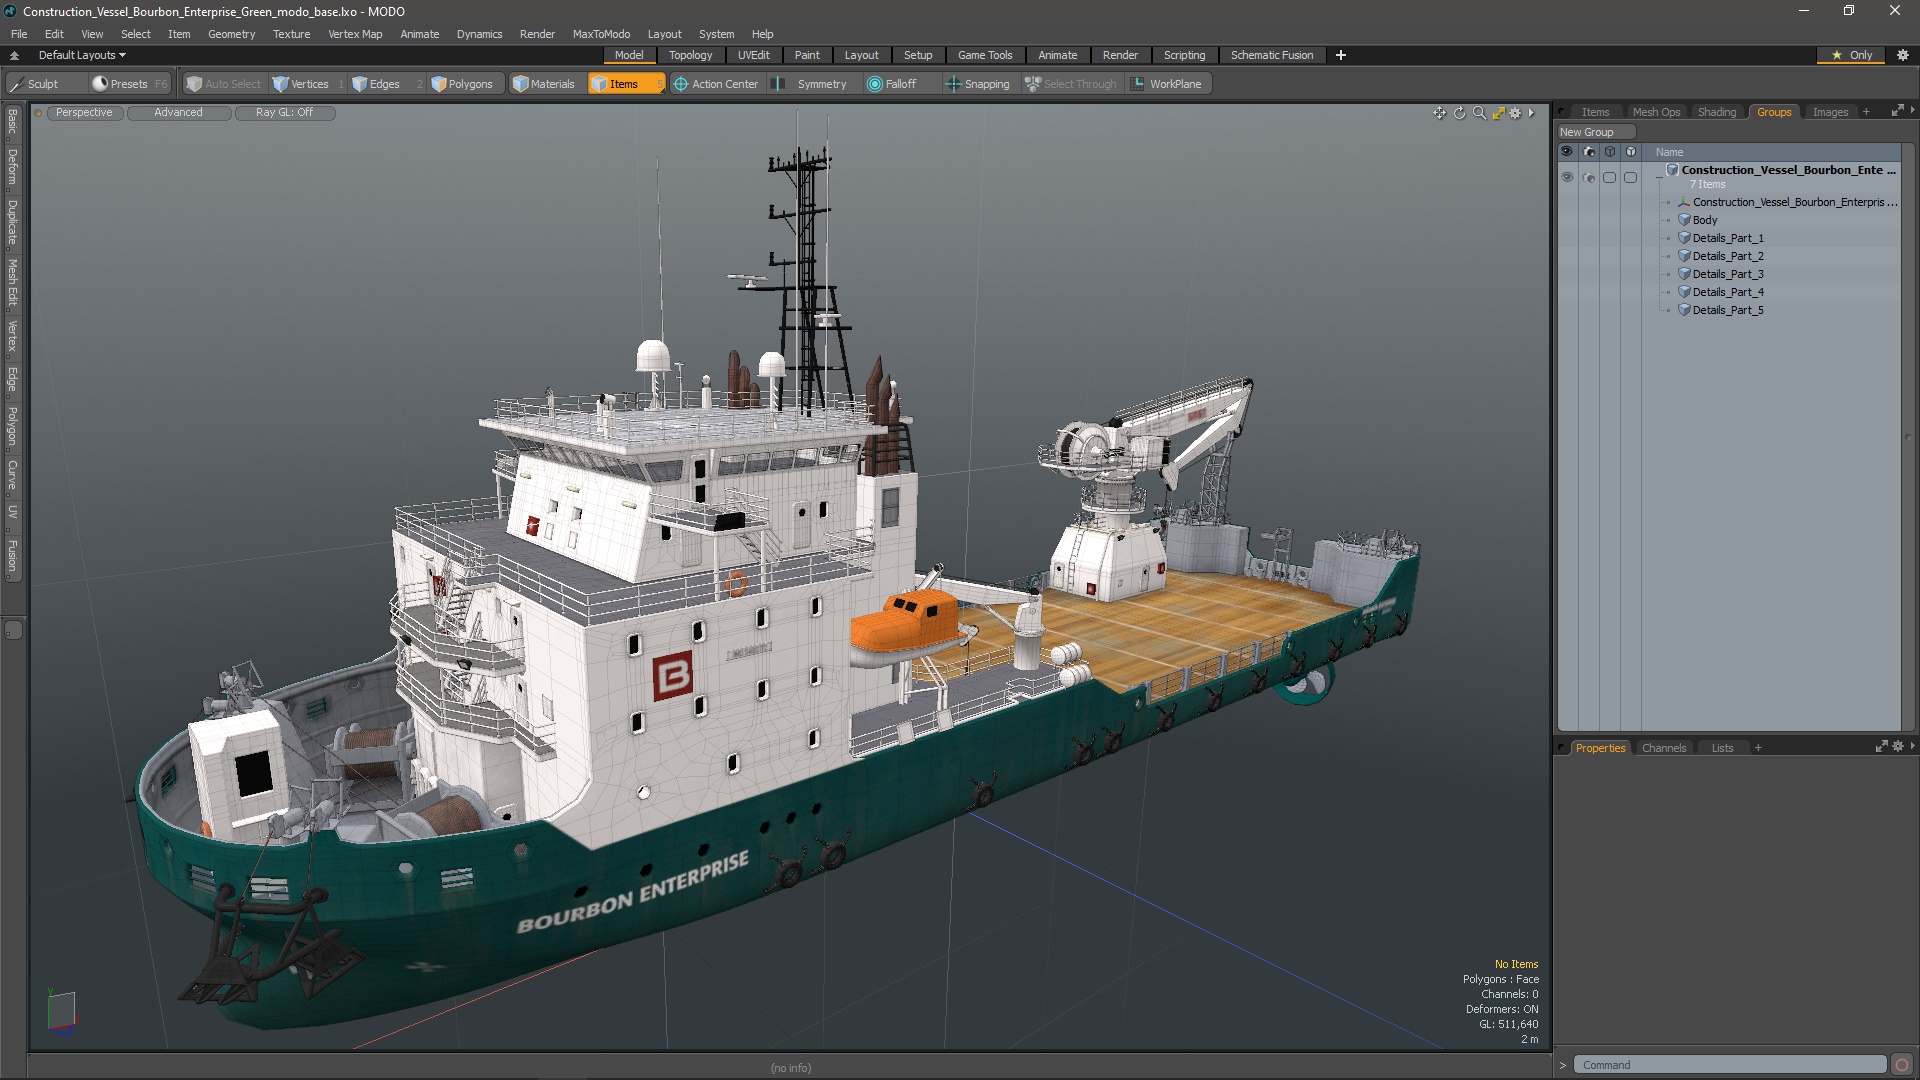The height and width of the screenshot is (1080, 1920).
Task: Click the Properties panel gear icon
Action: point(1897,747)
